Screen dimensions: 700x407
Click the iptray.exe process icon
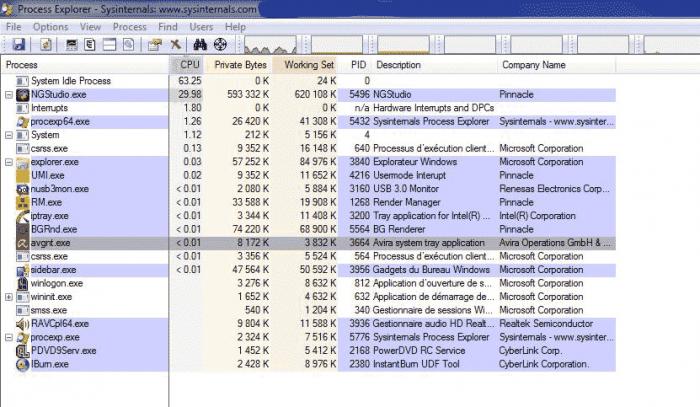(22, 216)
